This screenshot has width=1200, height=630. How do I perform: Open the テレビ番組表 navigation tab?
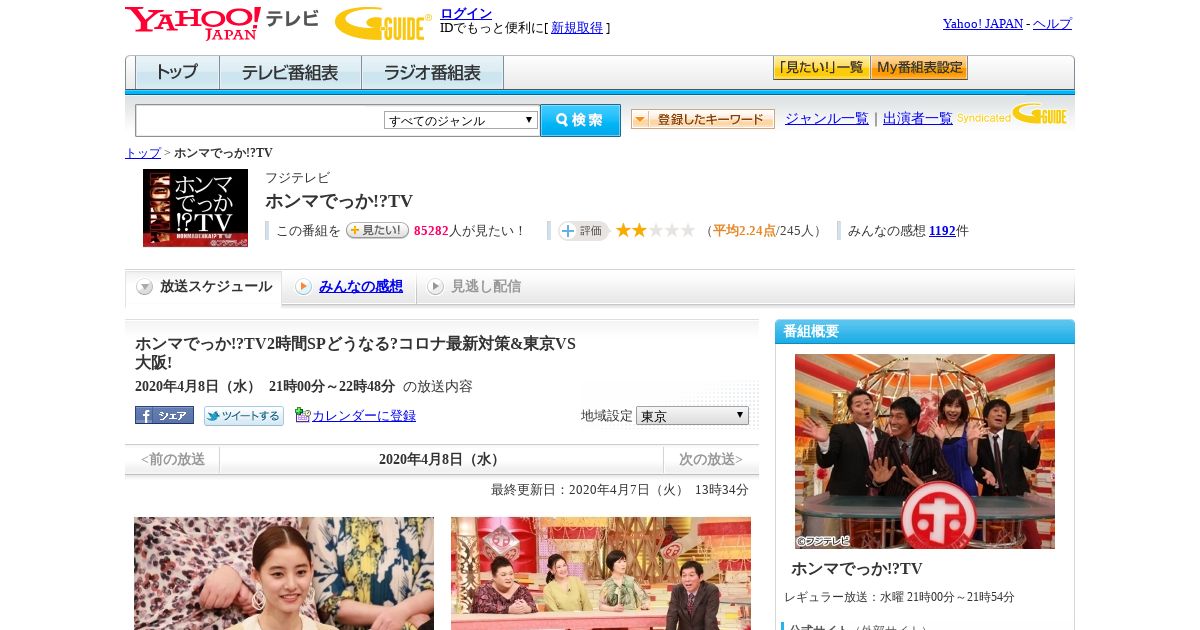290,73
